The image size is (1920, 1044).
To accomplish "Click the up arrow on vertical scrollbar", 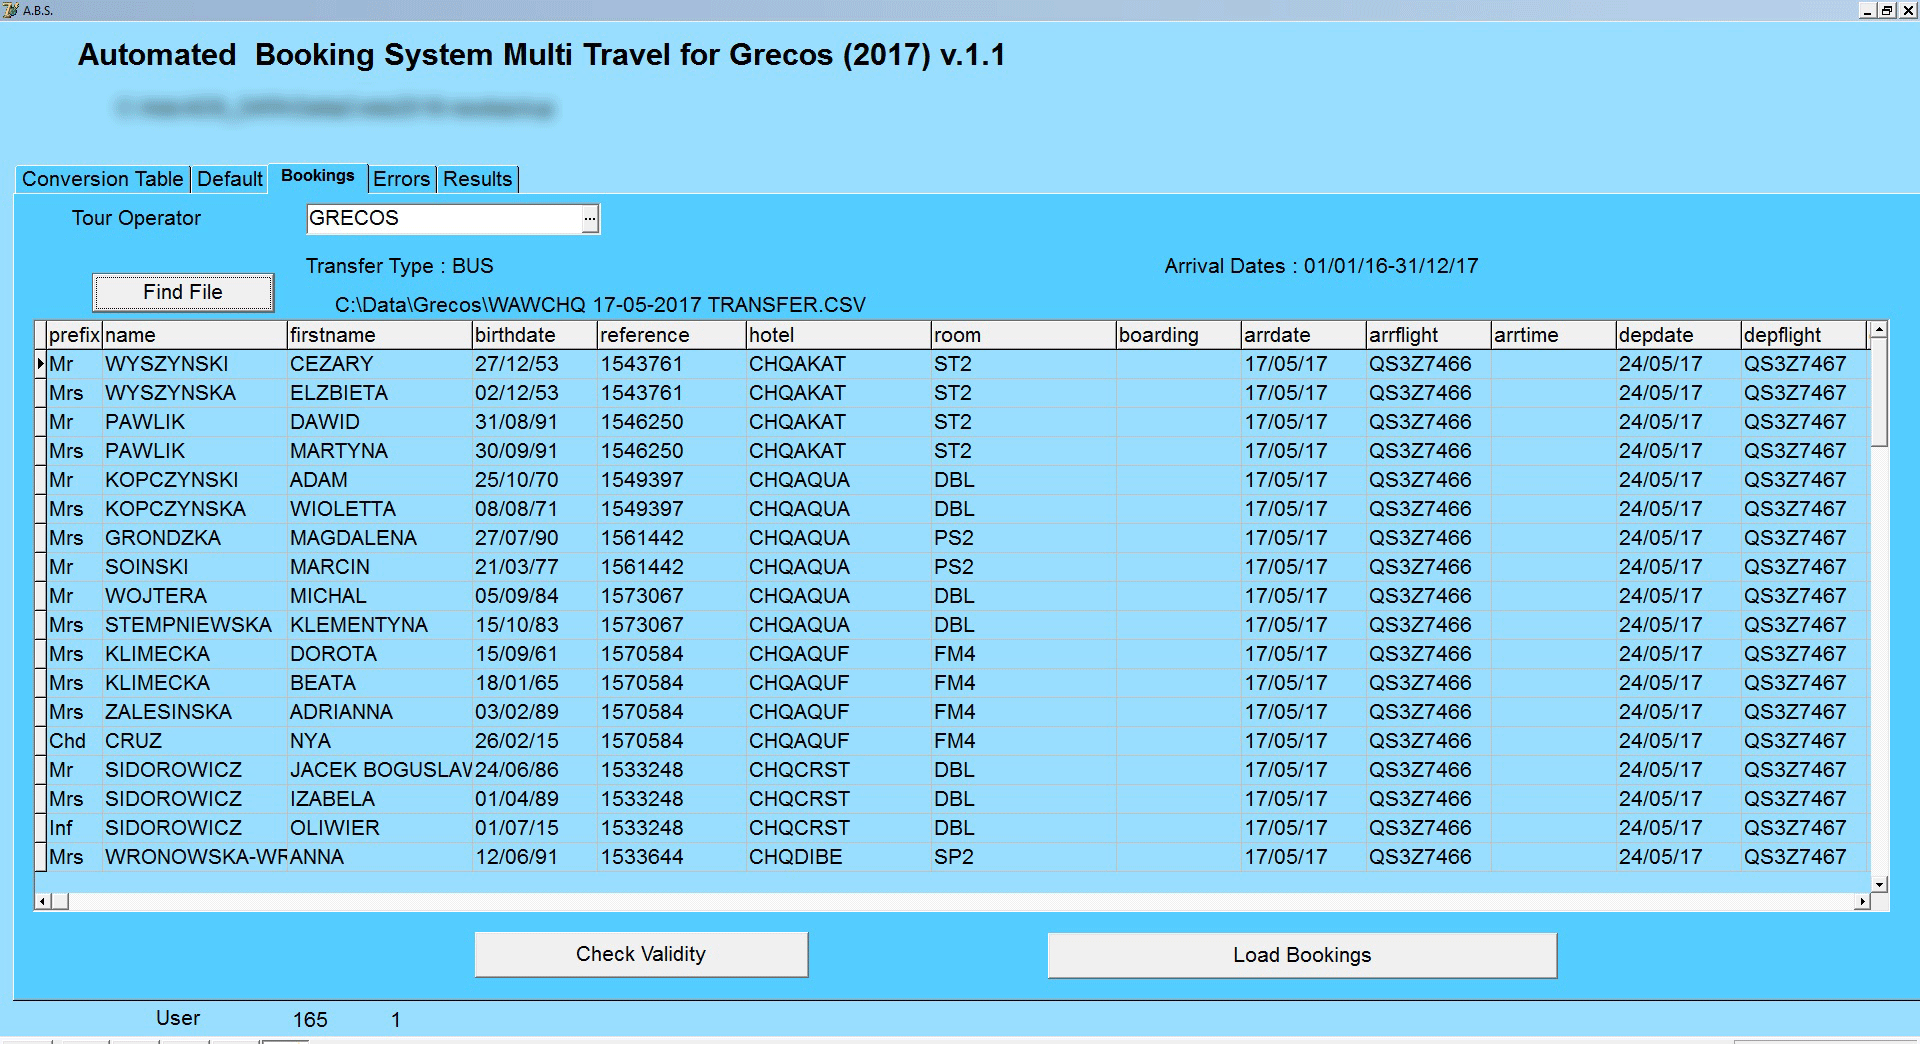I will point(1879,331).
